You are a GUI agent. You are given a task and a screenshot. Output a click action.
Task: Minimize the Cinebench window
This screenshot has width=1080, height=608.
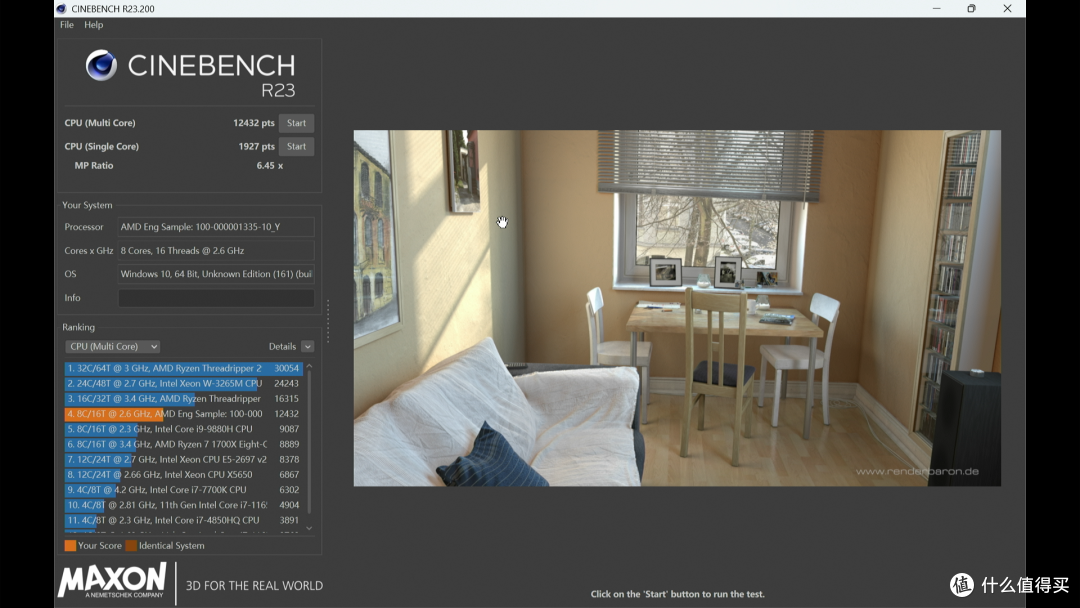[937, 9]
